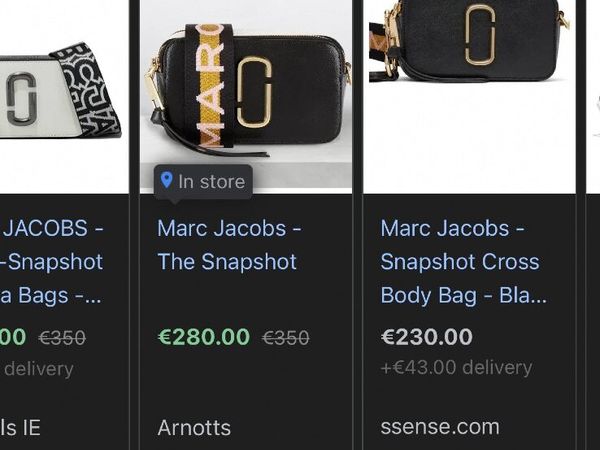Open the white Snapshot bag product image
This screenshot has height=450, width=600.
pos(64,96)
